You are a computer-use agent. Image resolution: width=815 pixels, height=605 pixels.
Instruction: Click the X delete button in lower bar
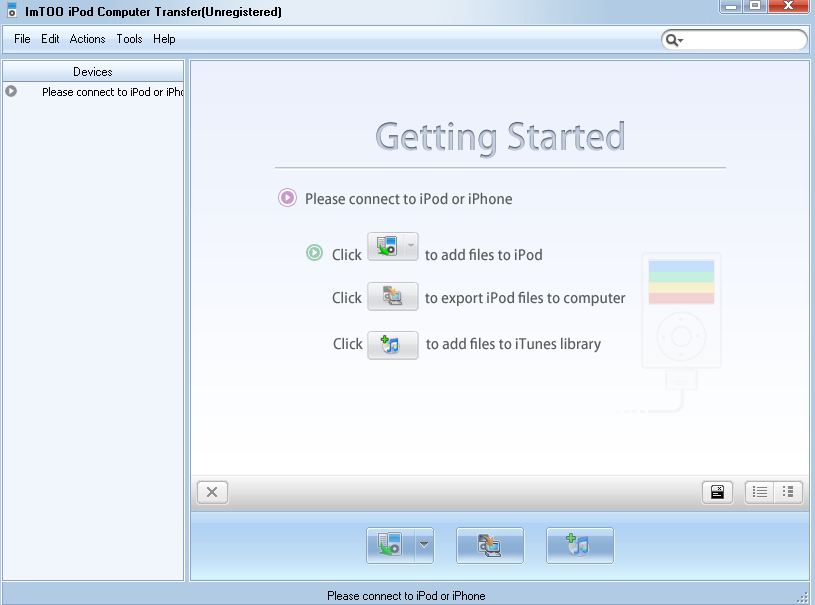point(212,492)
